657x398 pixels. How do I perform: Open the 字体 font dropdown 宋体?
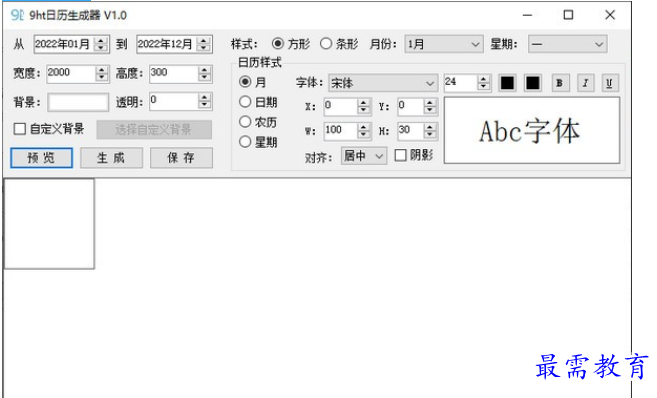pos(383,83)
